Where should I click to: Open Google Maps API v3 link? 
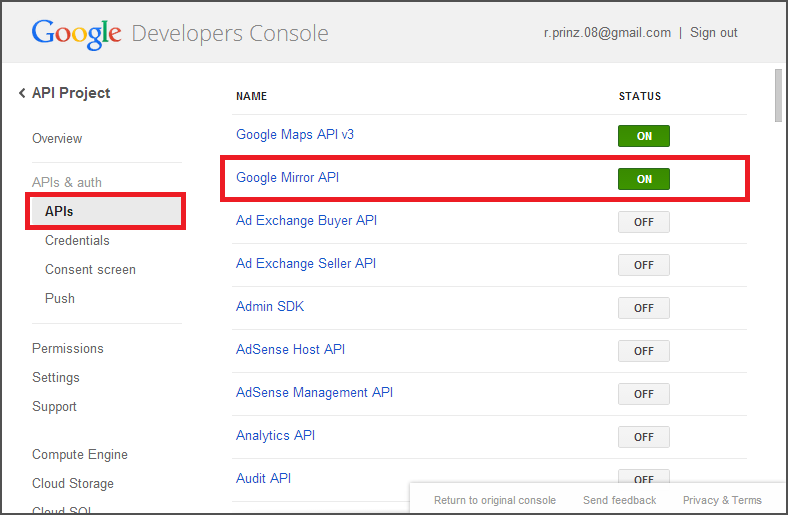click(295, 135)
